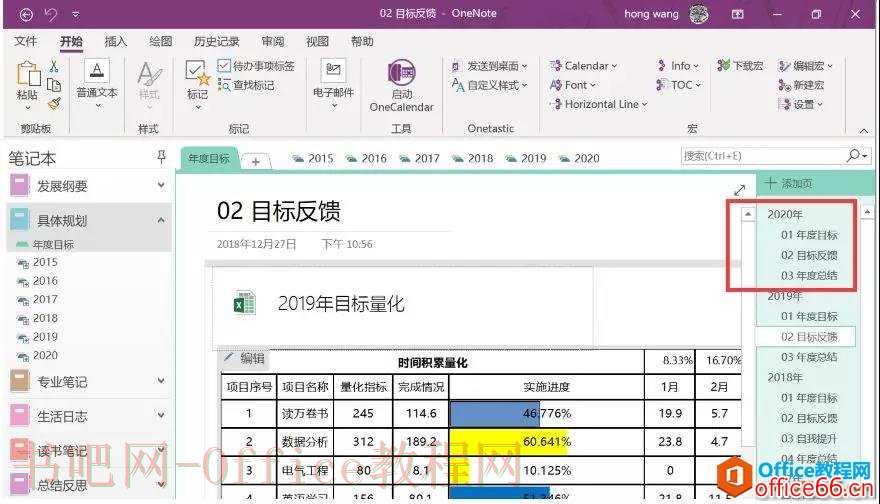Click the Paste clipboard icon
This screenshot has width=880, height=504.
coord(28,75)
